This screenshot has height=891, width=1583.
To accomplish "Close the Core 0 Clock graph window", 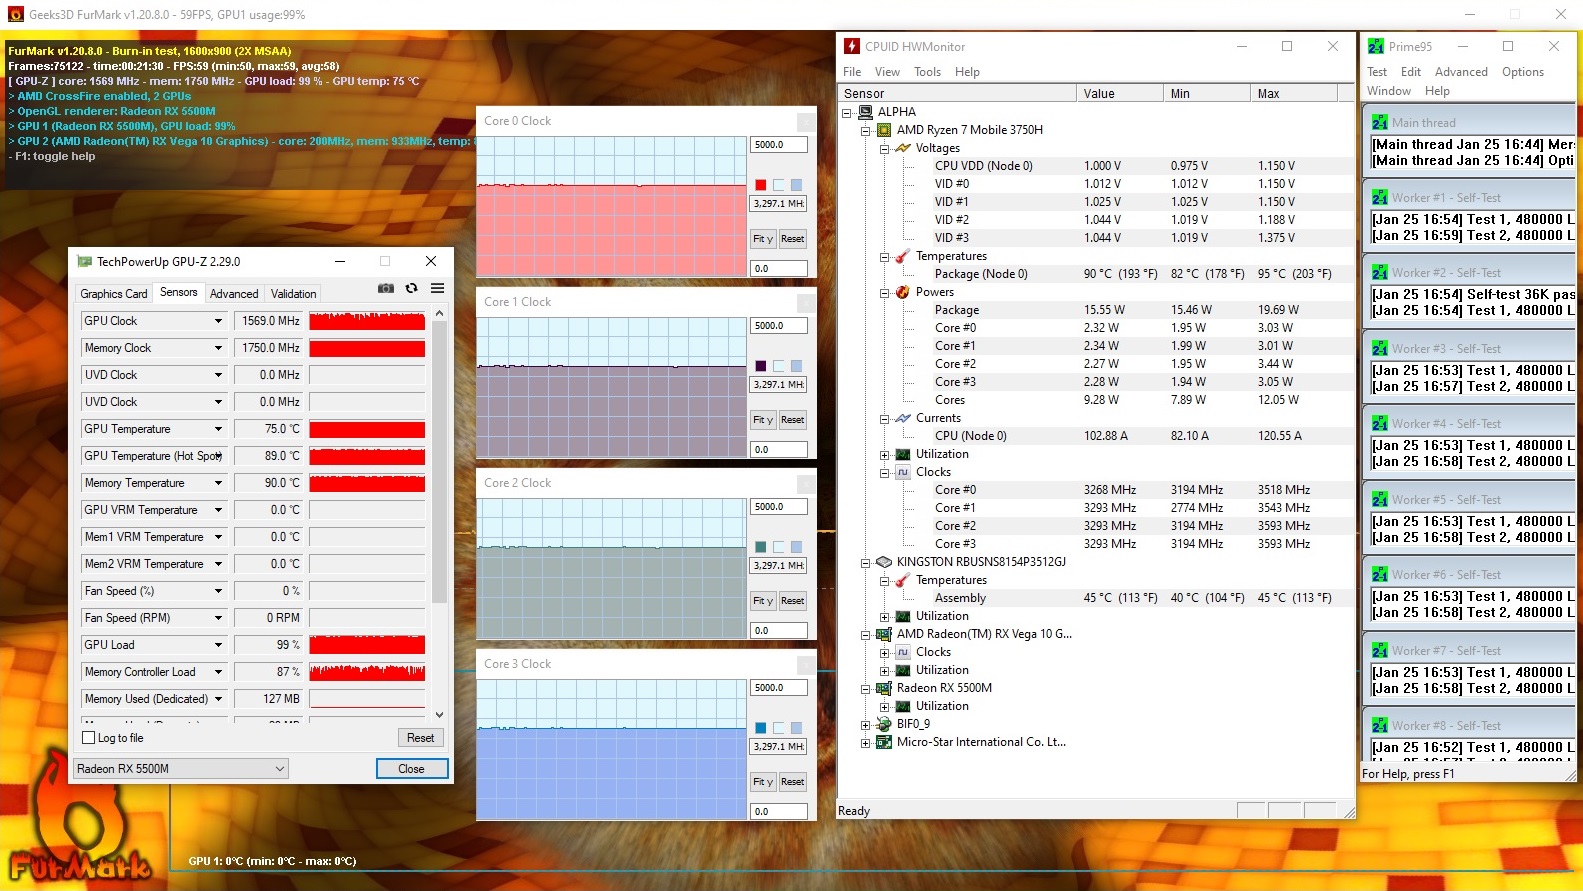I will pyautogui.click(x=805, y=121).
